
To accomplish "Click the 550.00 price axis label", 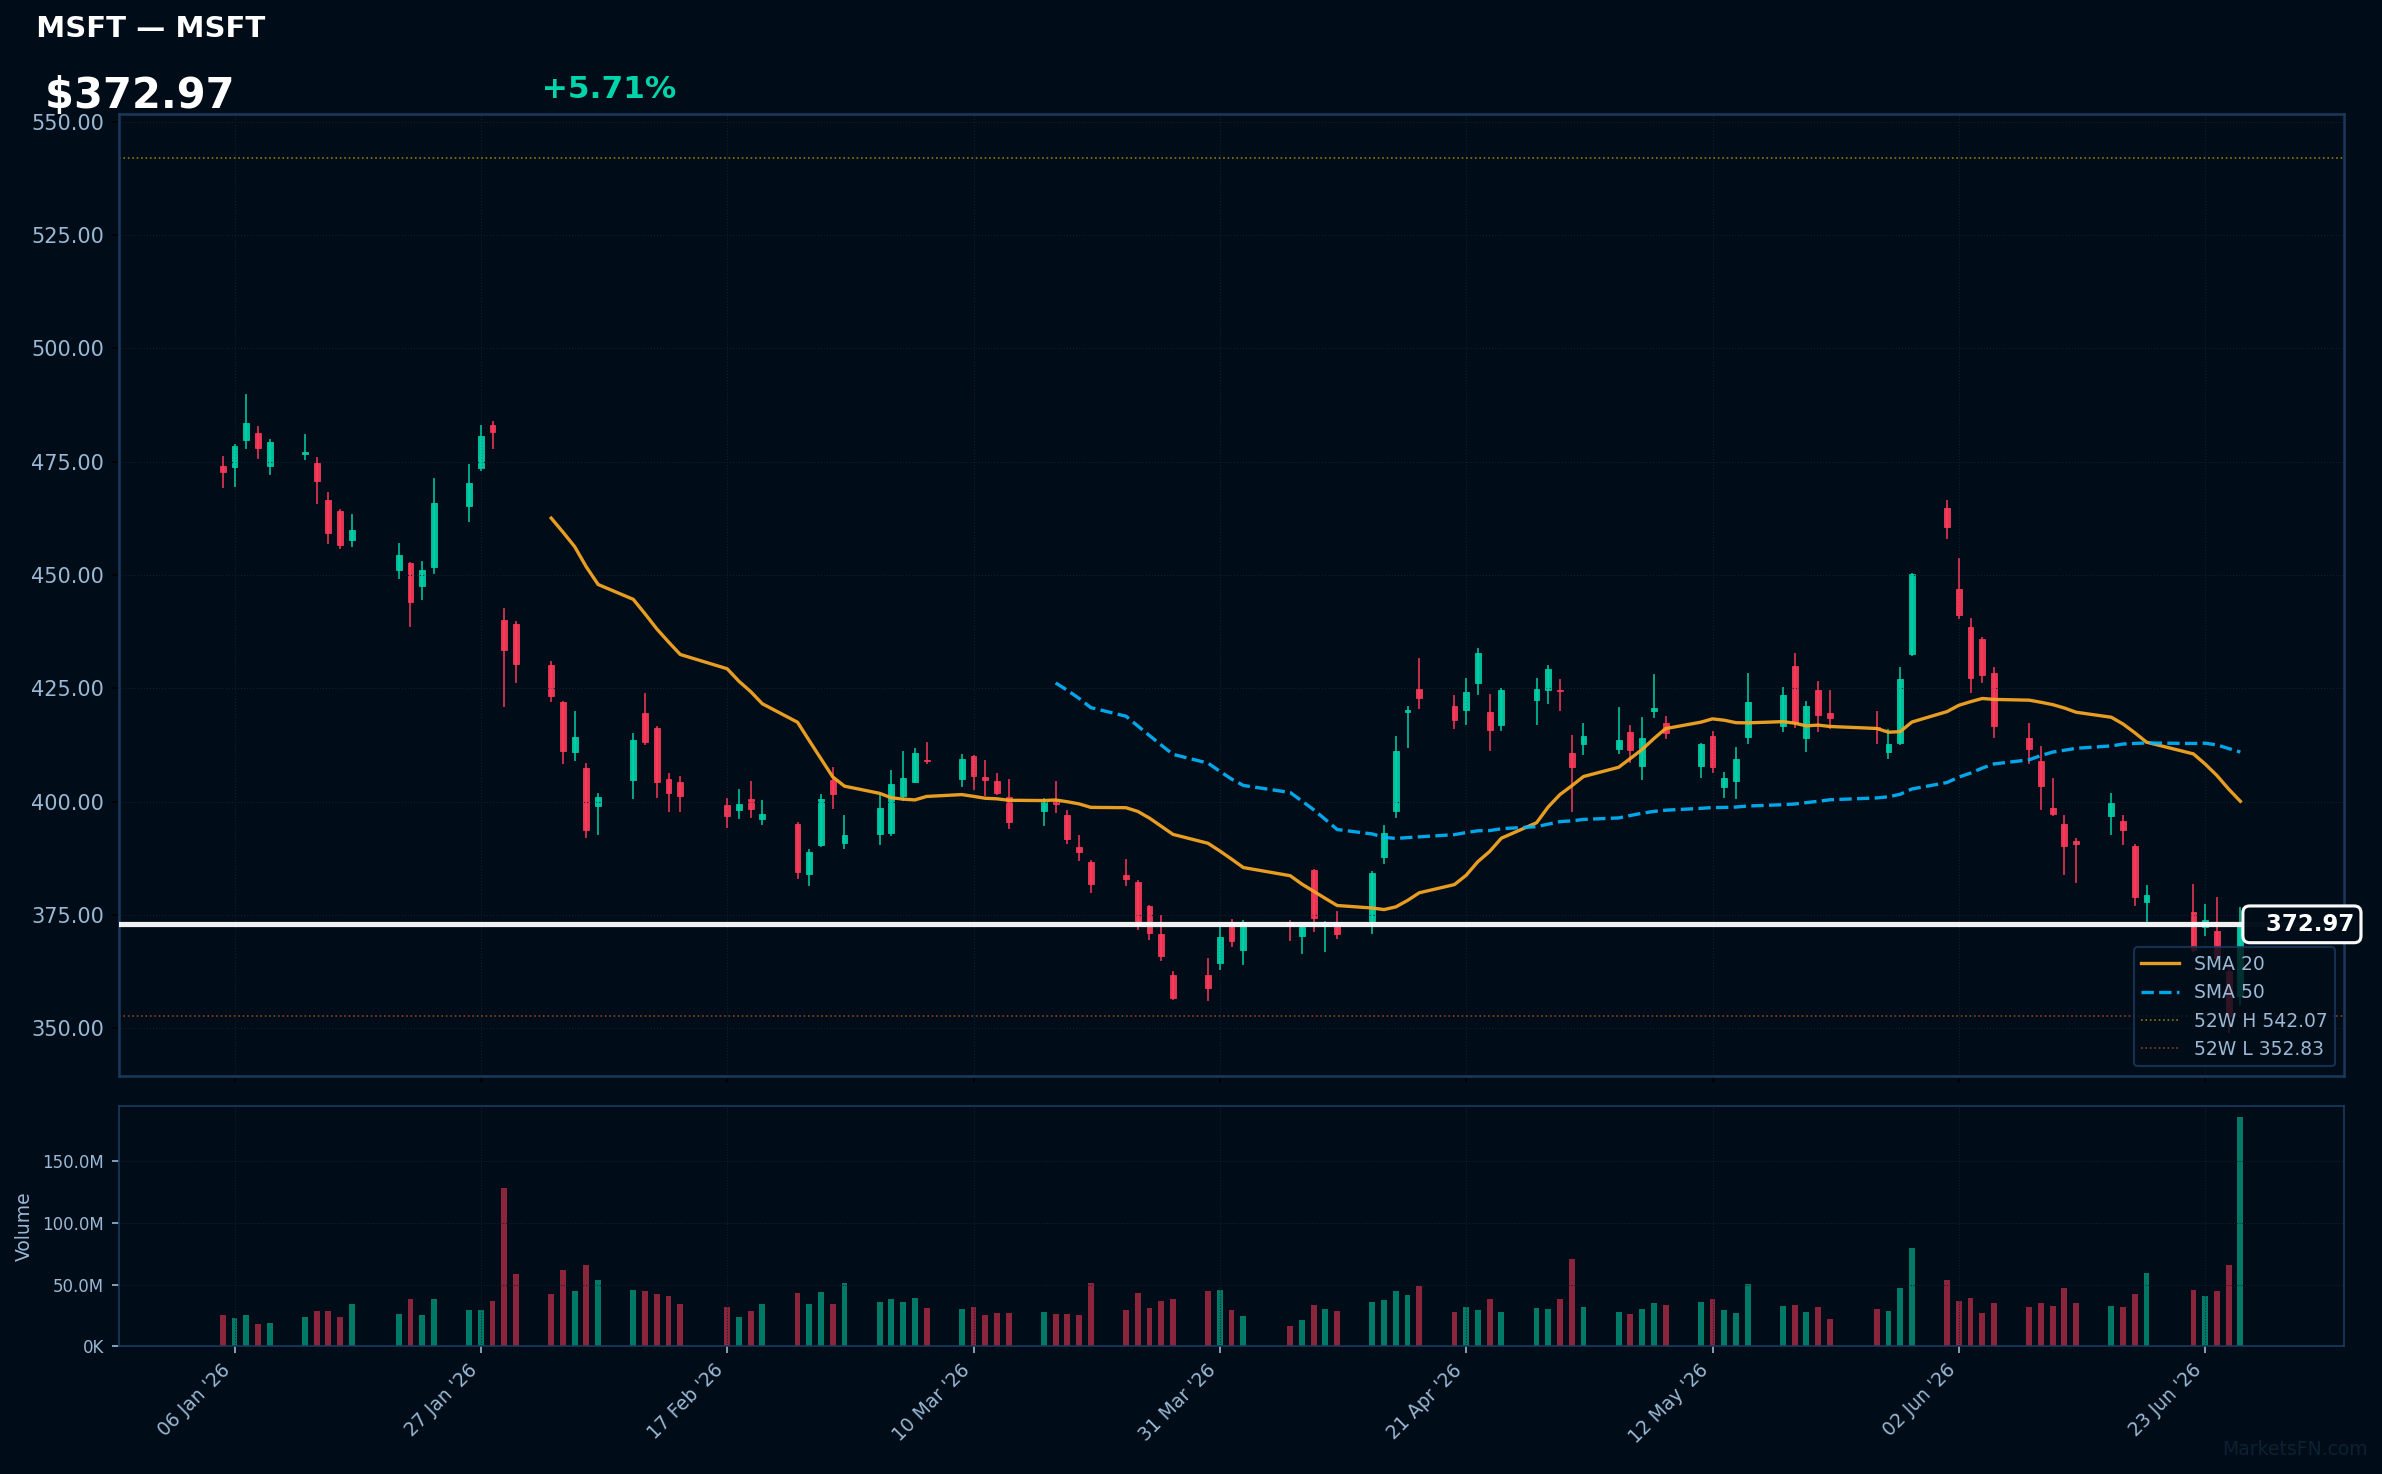I will pyautogui.click(x=68, y=123).
